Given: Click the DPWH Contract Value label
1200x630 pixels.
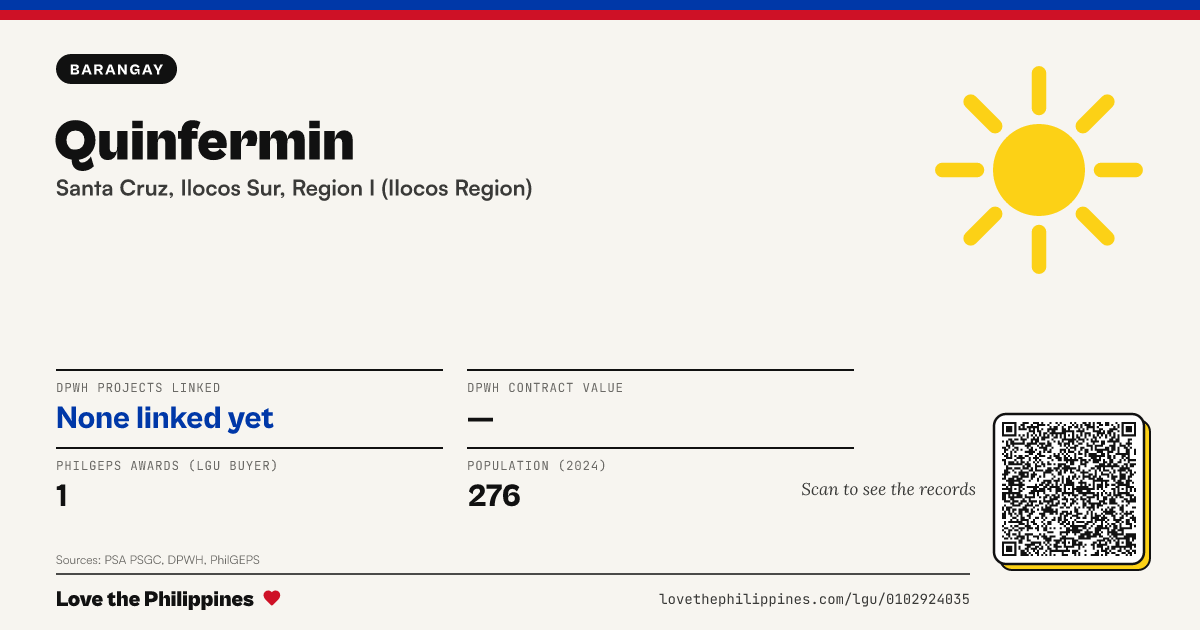Looking at the screenshot, I should [545, 388].
